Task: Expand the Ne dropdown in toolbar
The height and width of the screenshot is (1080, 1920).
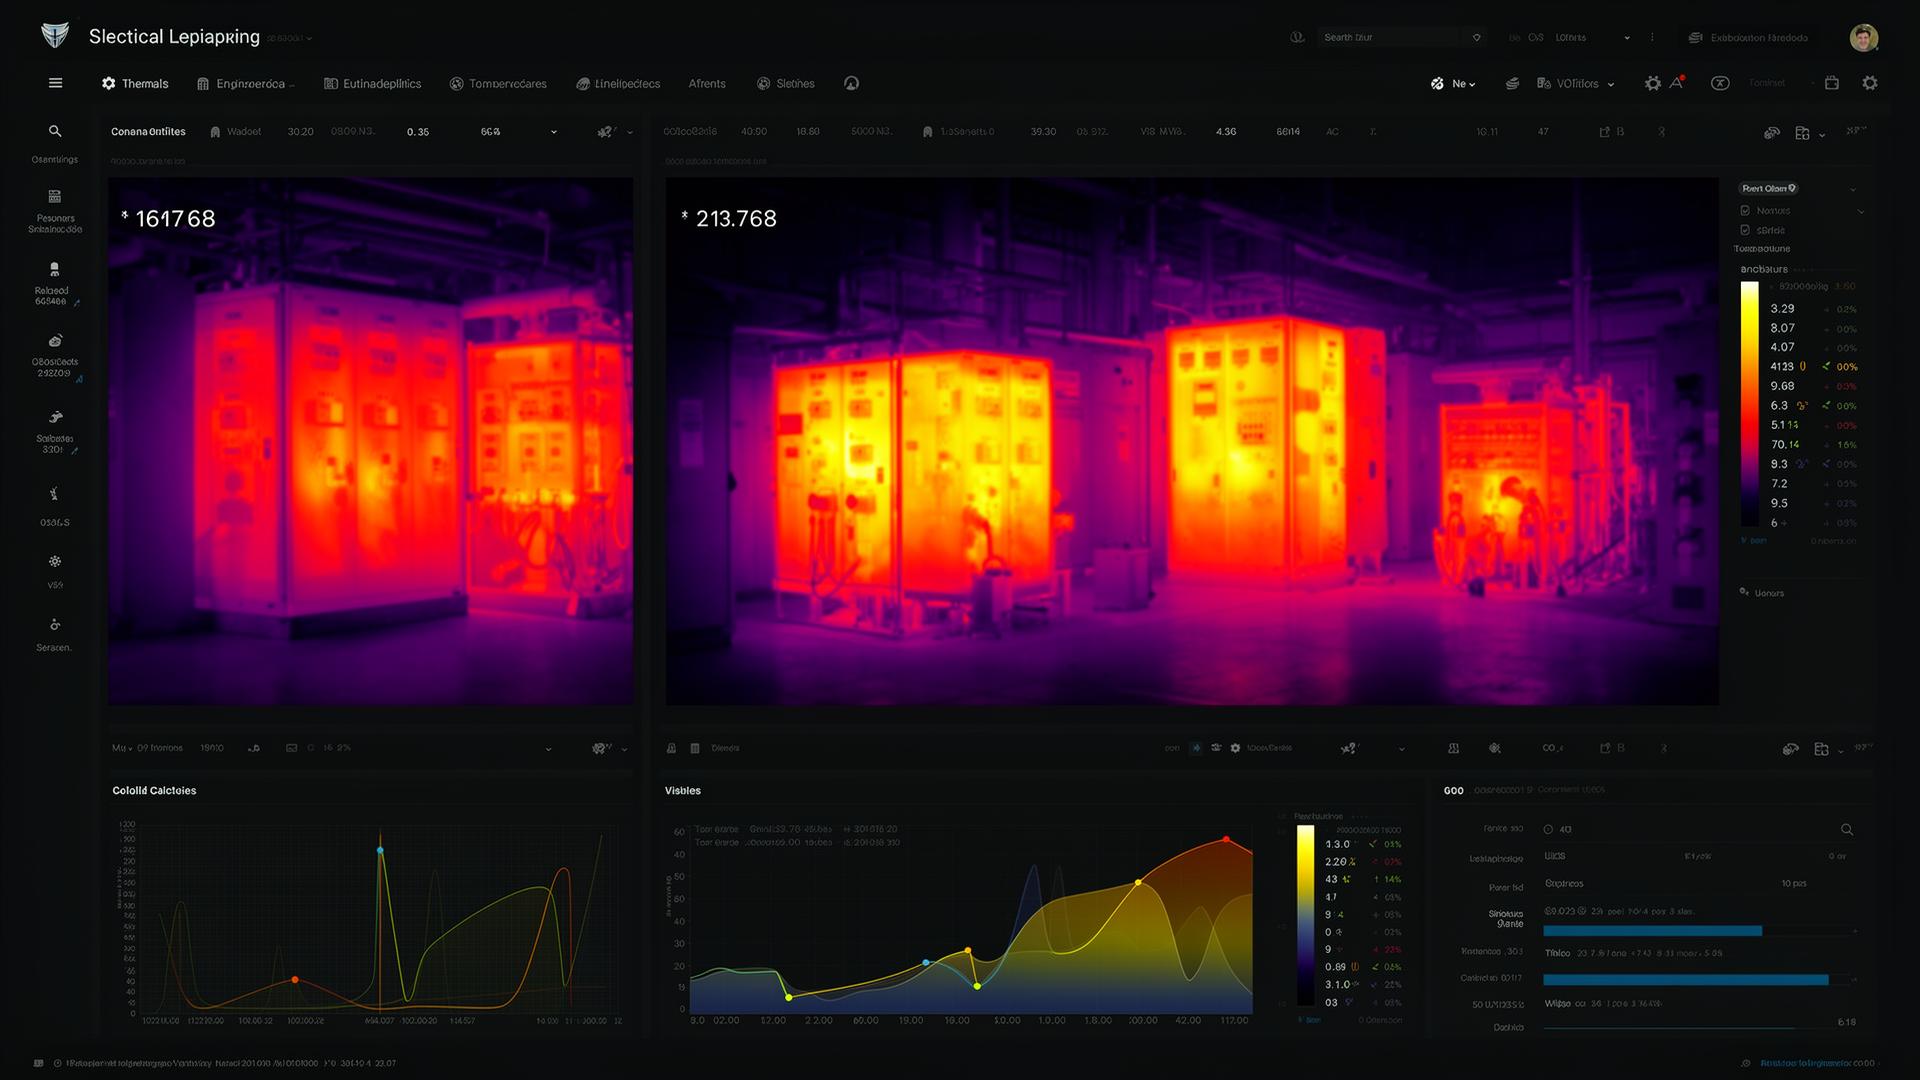Action: coord(1463,84)
